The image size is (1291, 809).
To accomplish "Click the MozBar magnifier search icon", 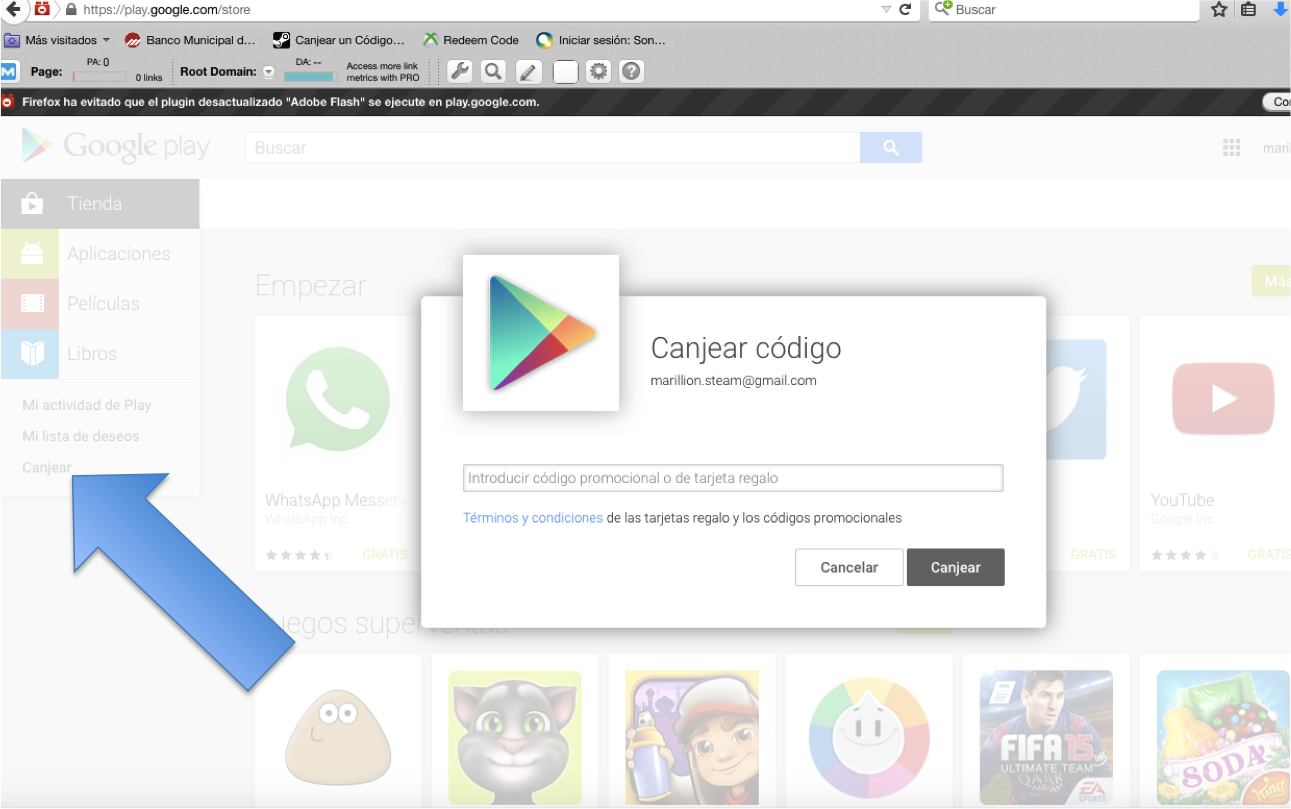I will (x=492, y=71).
